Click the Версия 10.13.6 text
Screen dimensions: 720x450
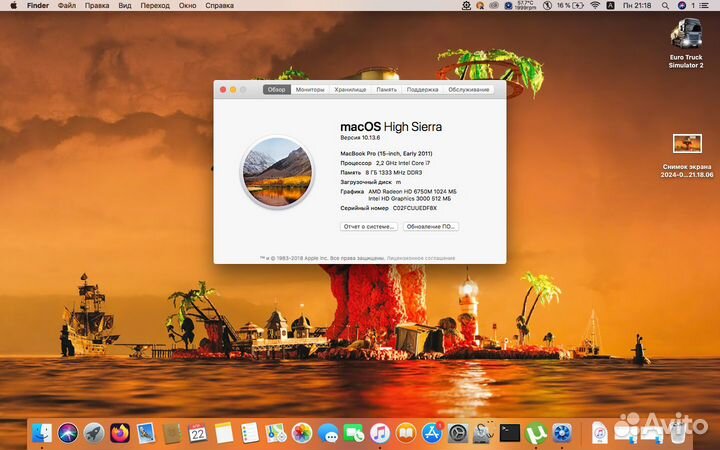(360, 138)
